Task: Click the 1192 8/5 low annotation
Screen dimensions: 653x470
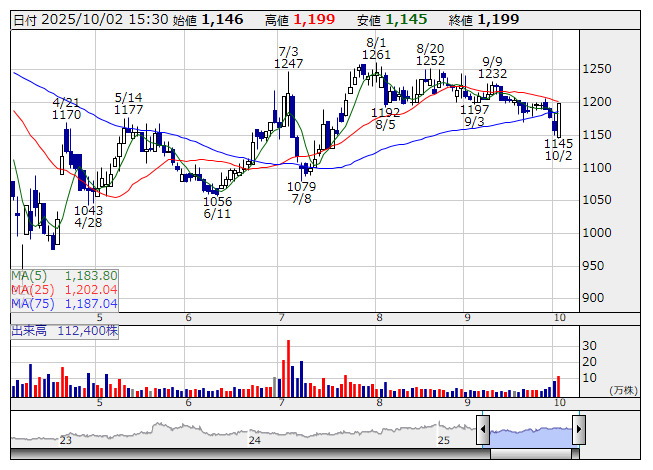Action: point(385,119)
